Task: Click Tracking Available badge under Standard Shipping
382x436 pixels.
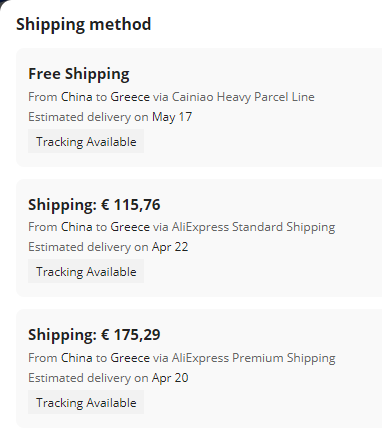Action: (86, 272)
